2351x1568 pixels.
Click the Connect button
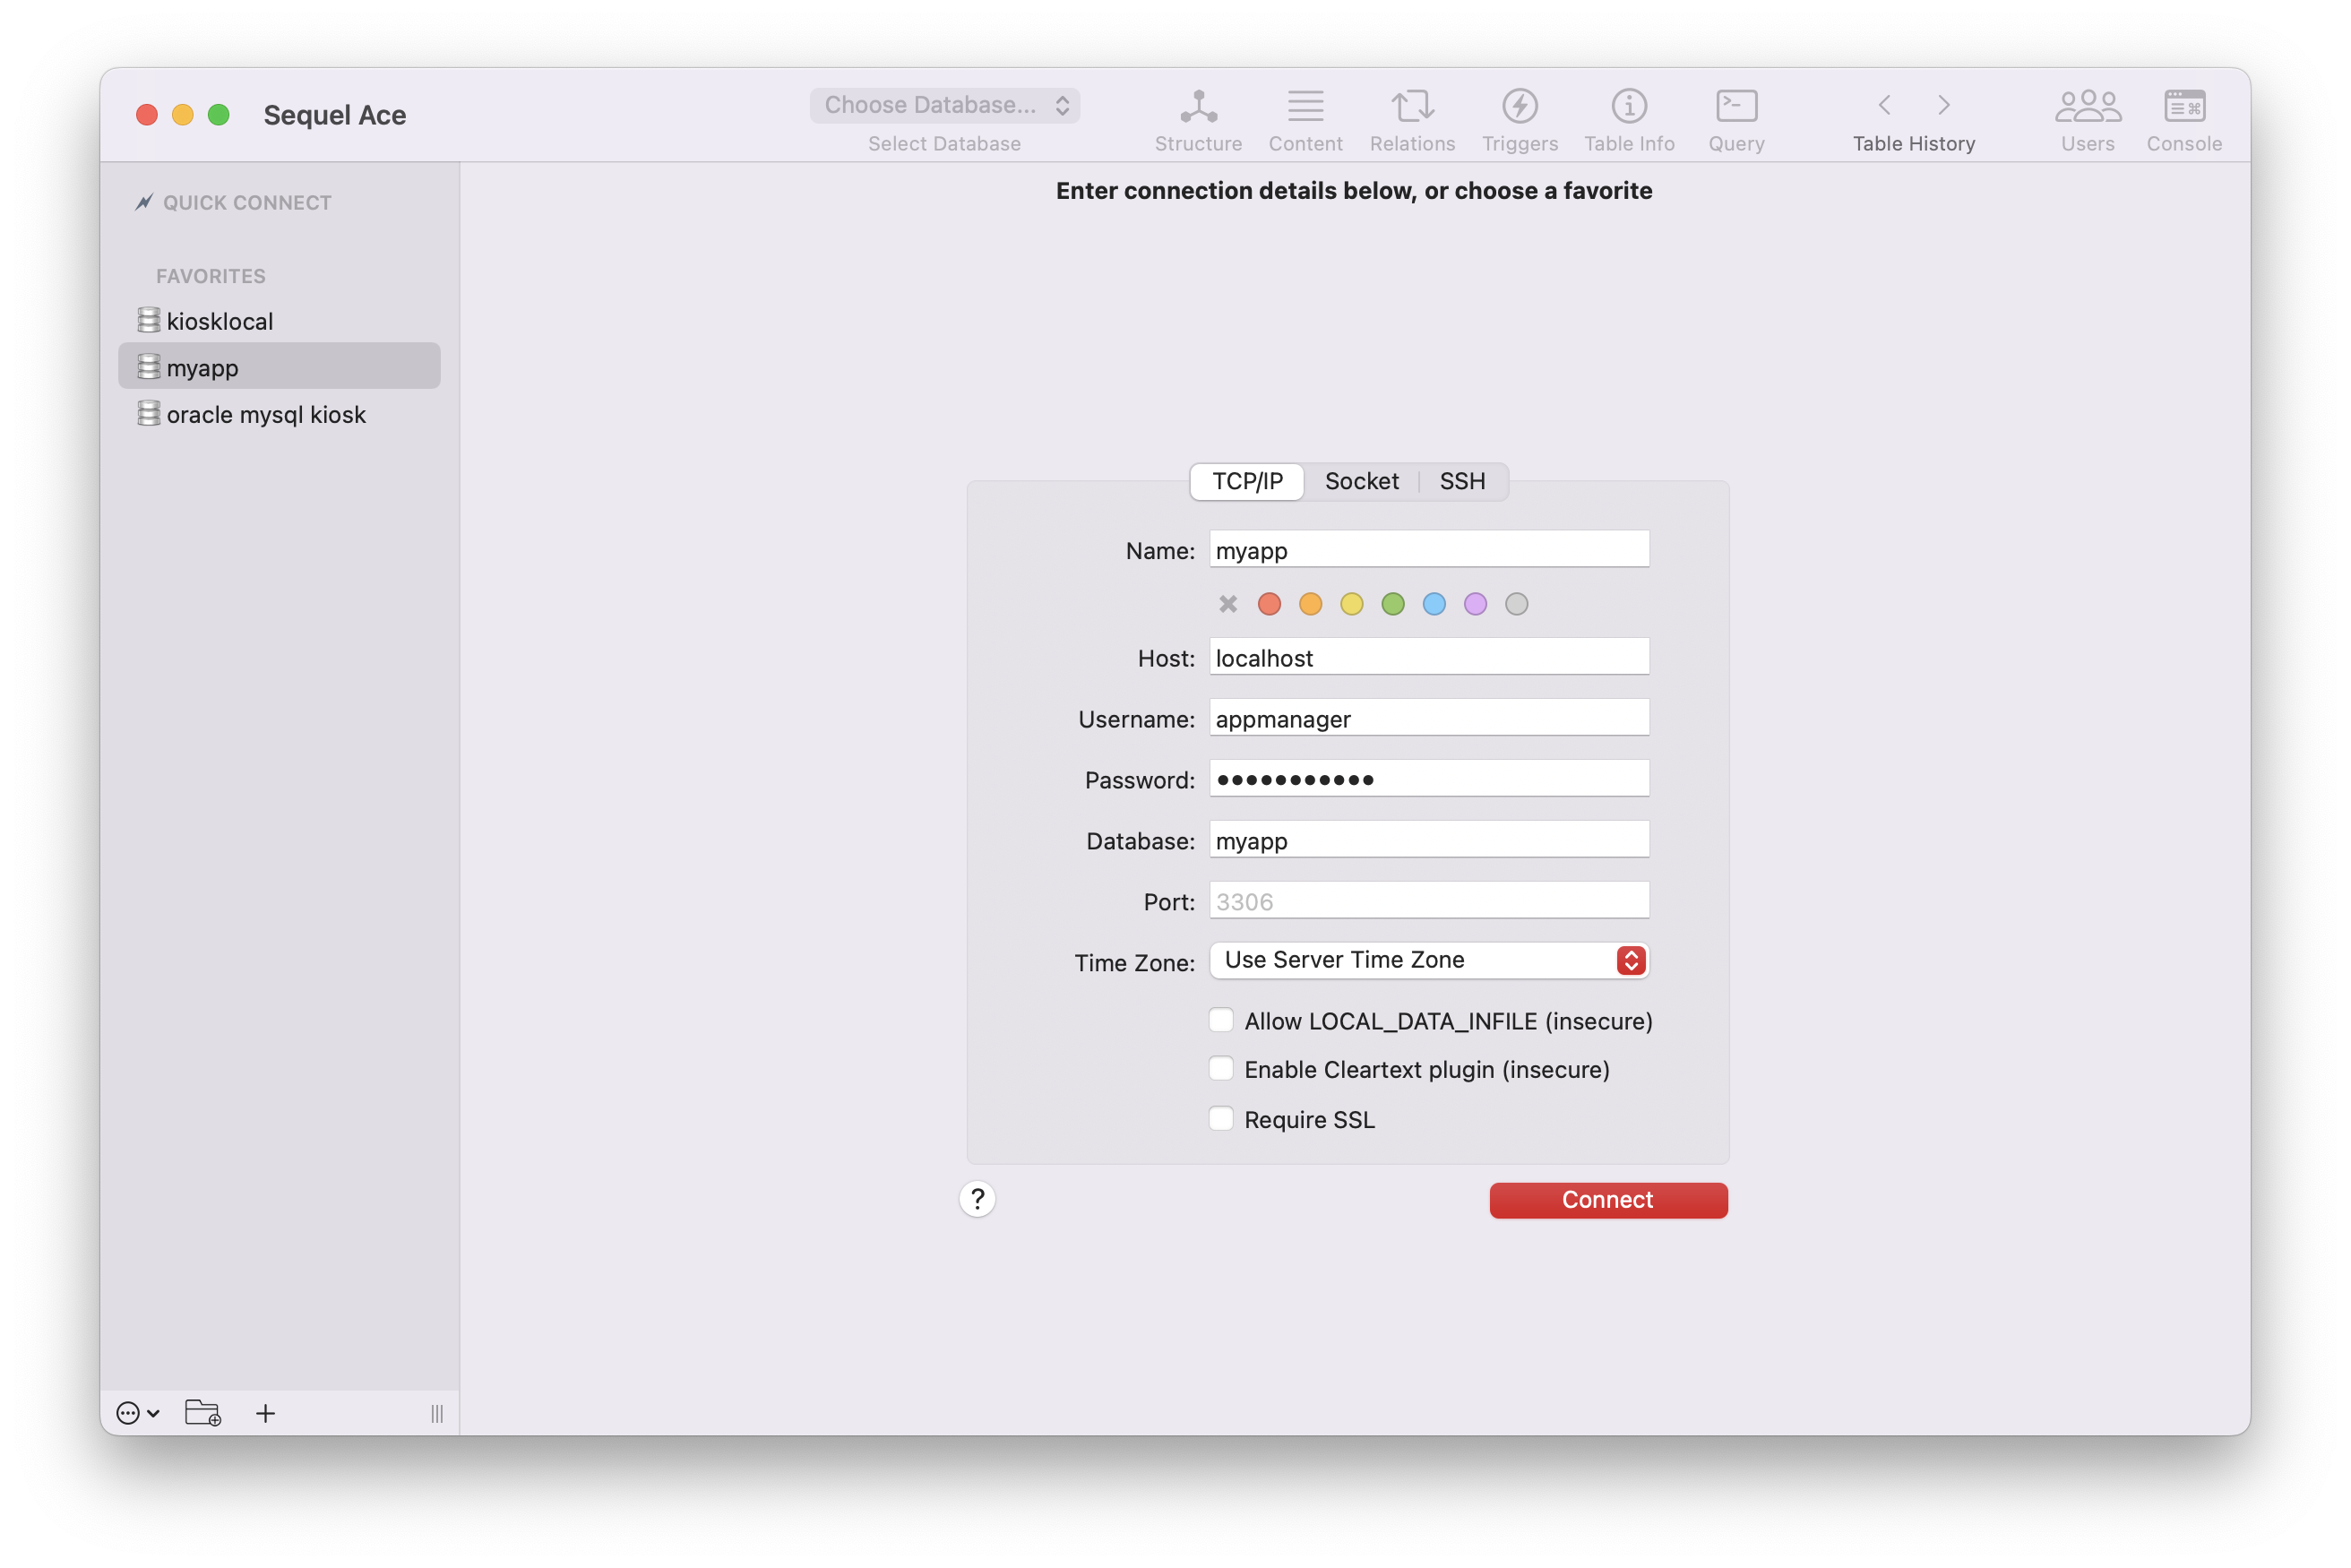point(1608,1199)
